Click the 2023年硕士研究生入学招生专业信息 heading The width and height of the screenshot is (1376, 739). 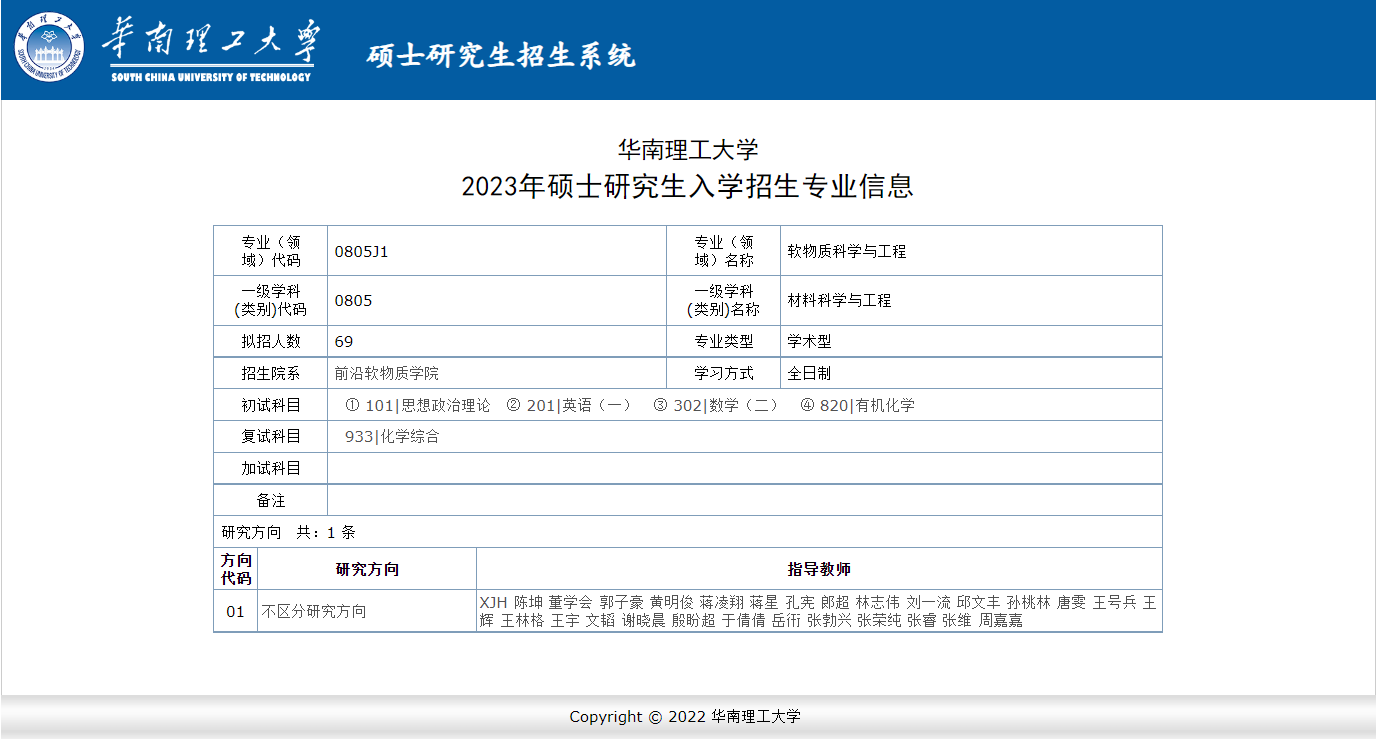tap(688, 187)
